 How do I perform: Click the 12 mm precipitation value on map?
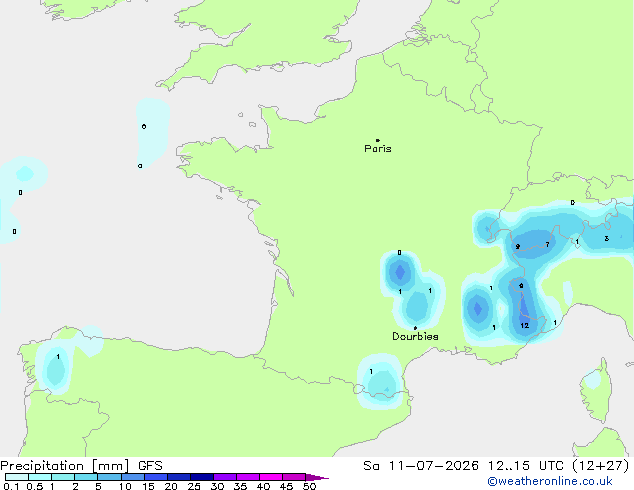(524, 325)
